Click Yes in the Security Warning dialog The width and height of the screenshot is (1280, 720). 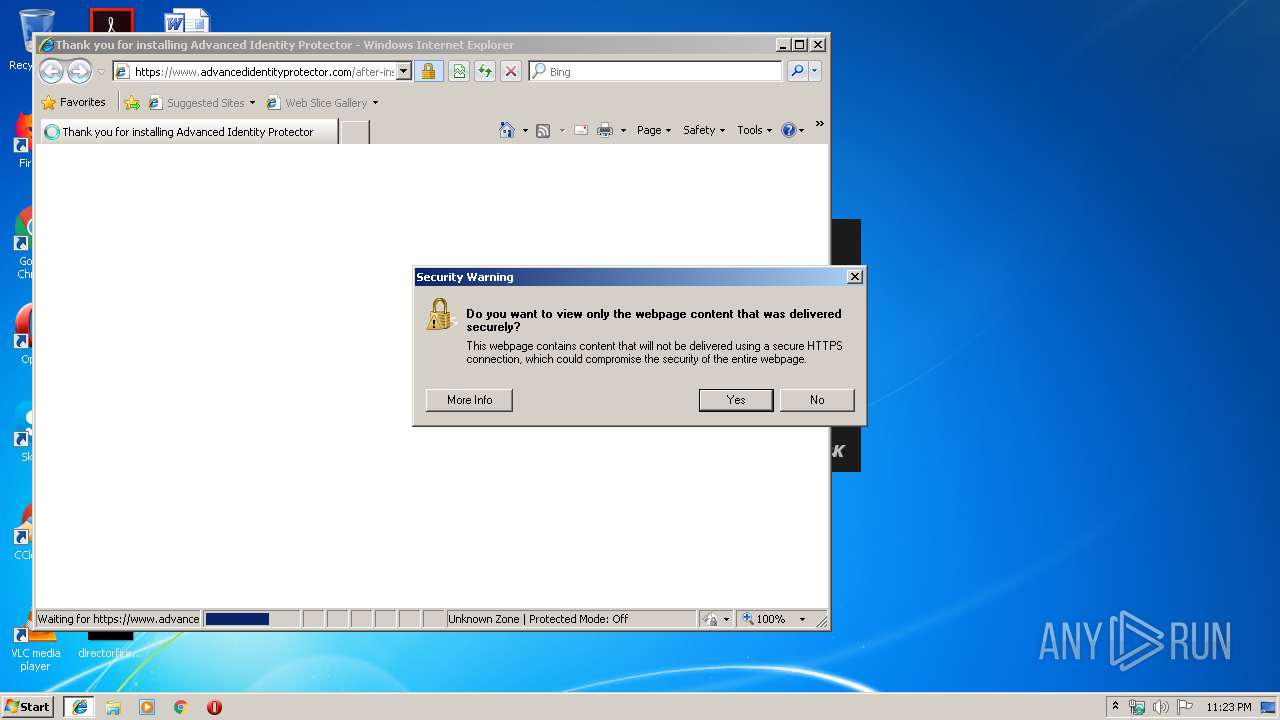tap(736, 400)
